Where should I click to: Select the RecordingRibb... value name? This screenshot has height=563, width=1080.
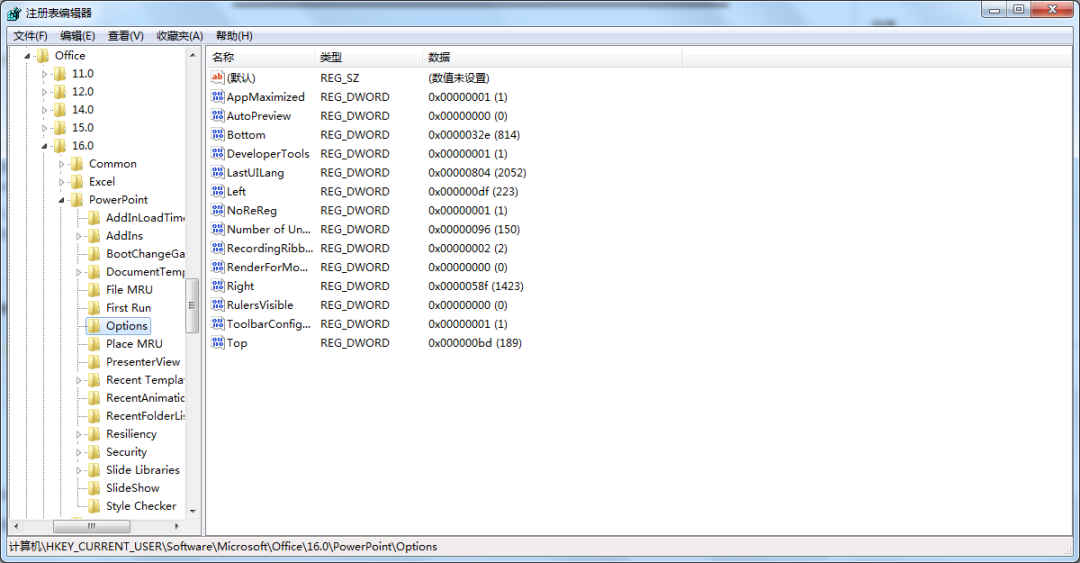click(269, 248)
